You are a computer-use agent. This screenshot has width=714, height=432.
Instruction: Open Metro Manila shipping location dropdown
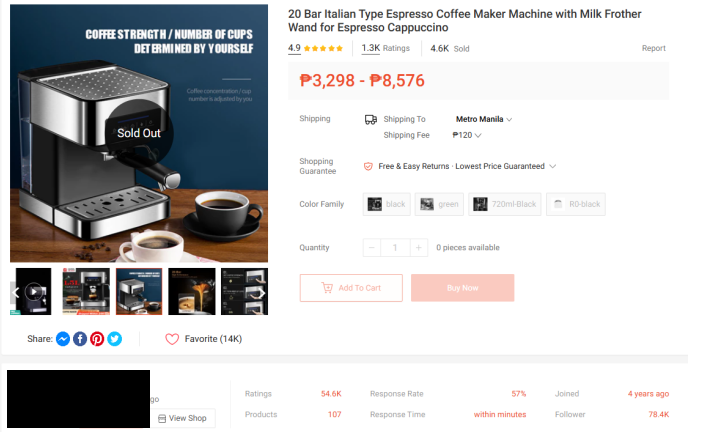(484, 119)
